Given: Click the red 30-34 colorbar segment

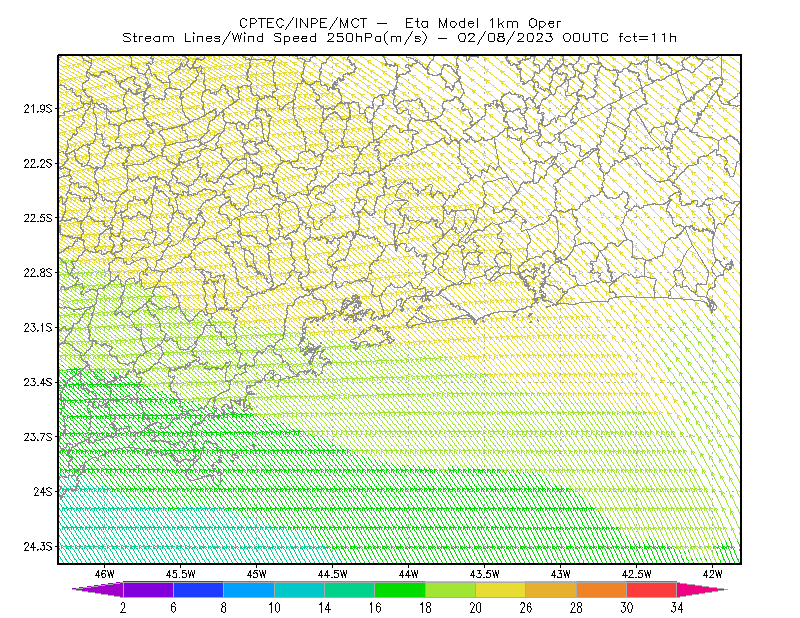Looking at the screenshot, I should coord(652,589).
